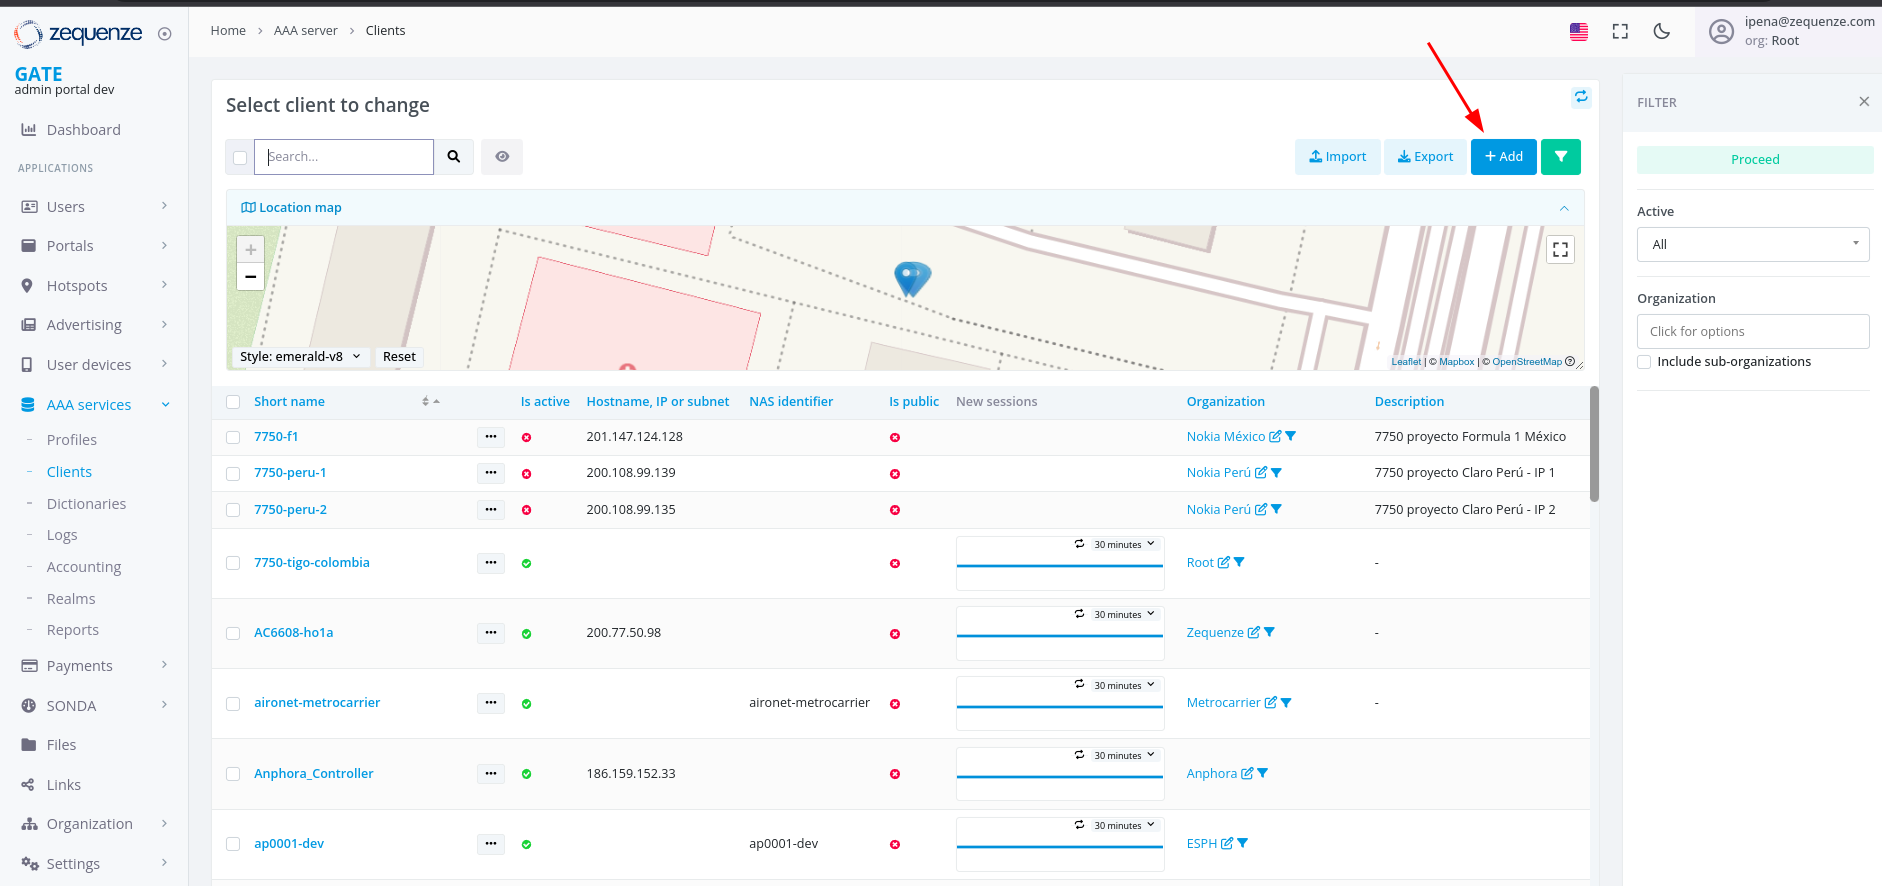1882x886 pixels.
Task: Click the refresh icon above the toolbar
Action: pos(1581,97)
